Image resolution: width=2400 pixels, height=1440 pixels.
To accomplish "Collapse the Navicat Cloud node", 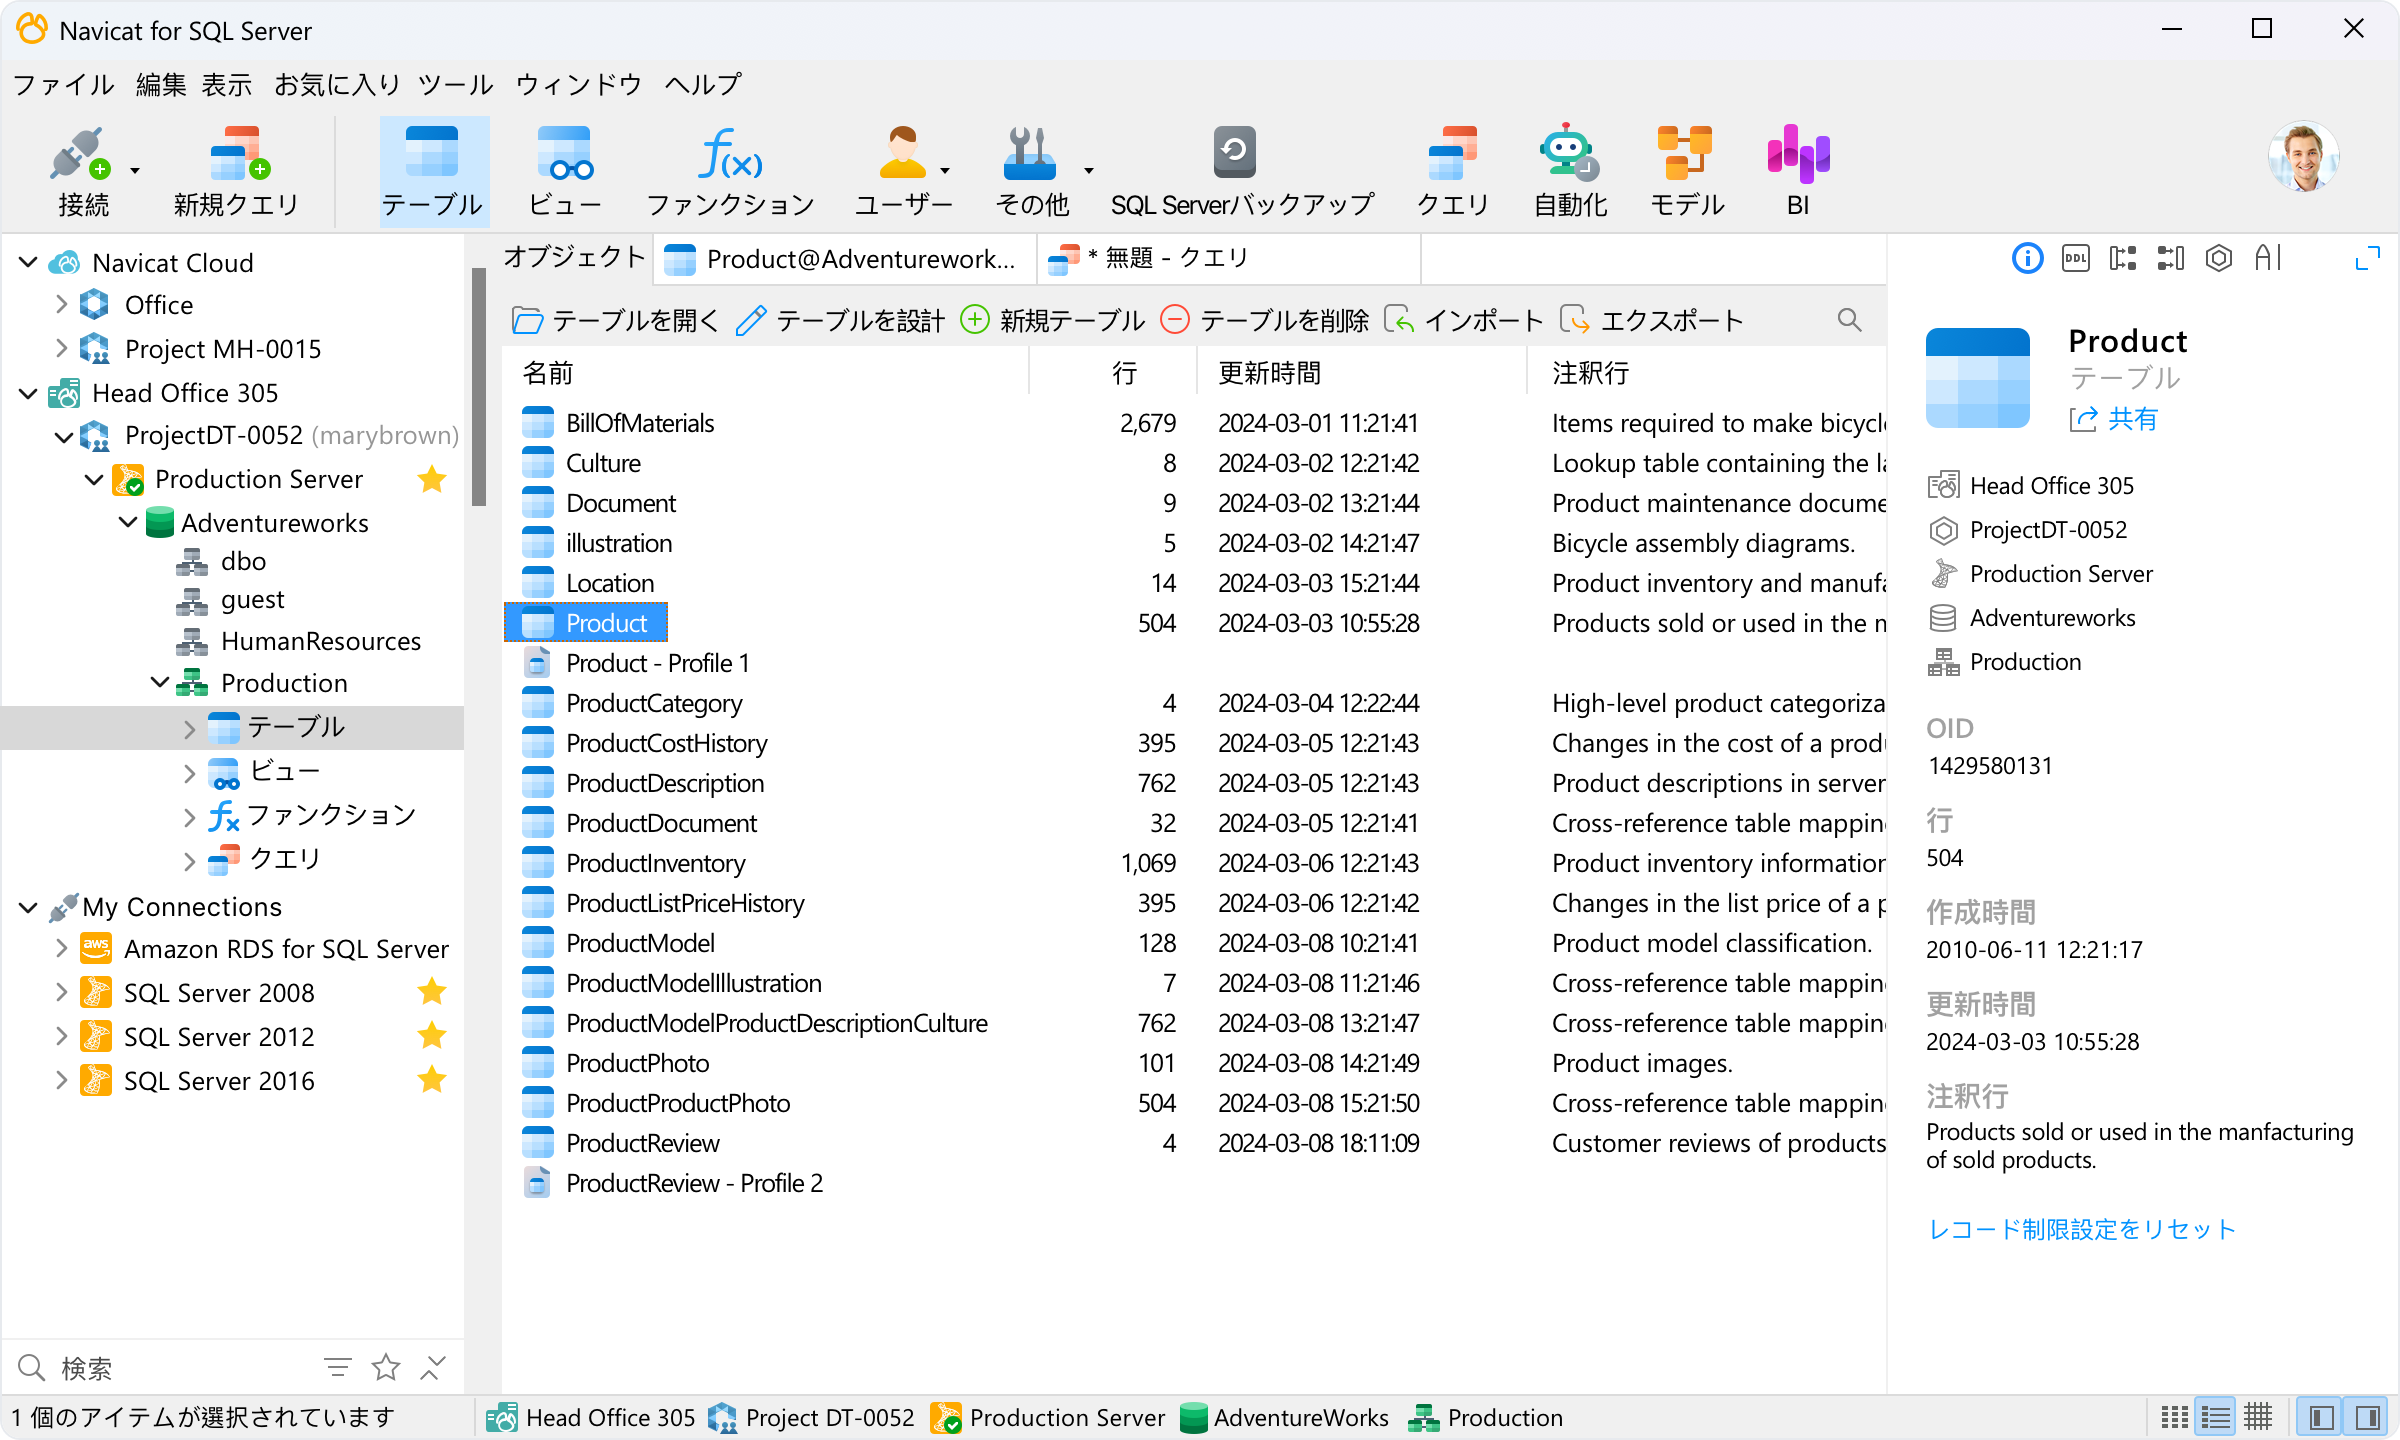I will click(28, 263).
